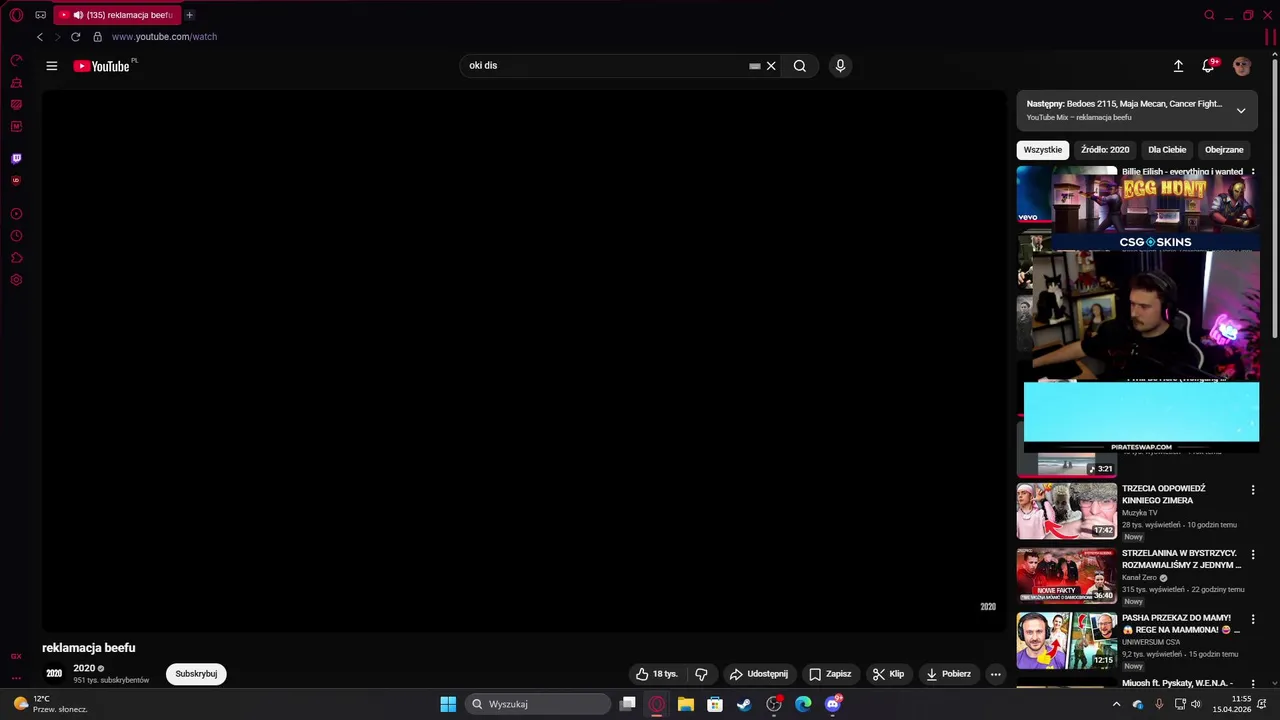Open the '2020' channel name link
Viewport: 1280px width, 720px height.
click(x=84, y=668)
